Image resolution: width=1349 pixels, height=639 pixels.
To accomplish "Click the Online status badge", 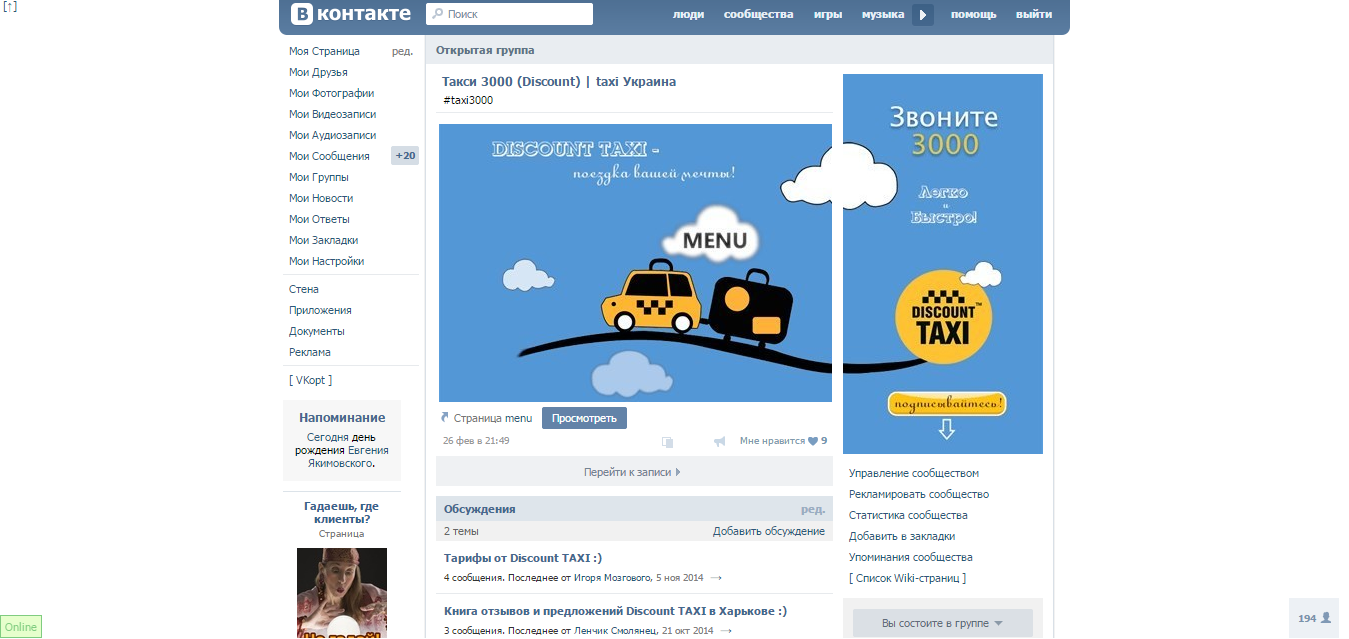I will click(21, 627).
